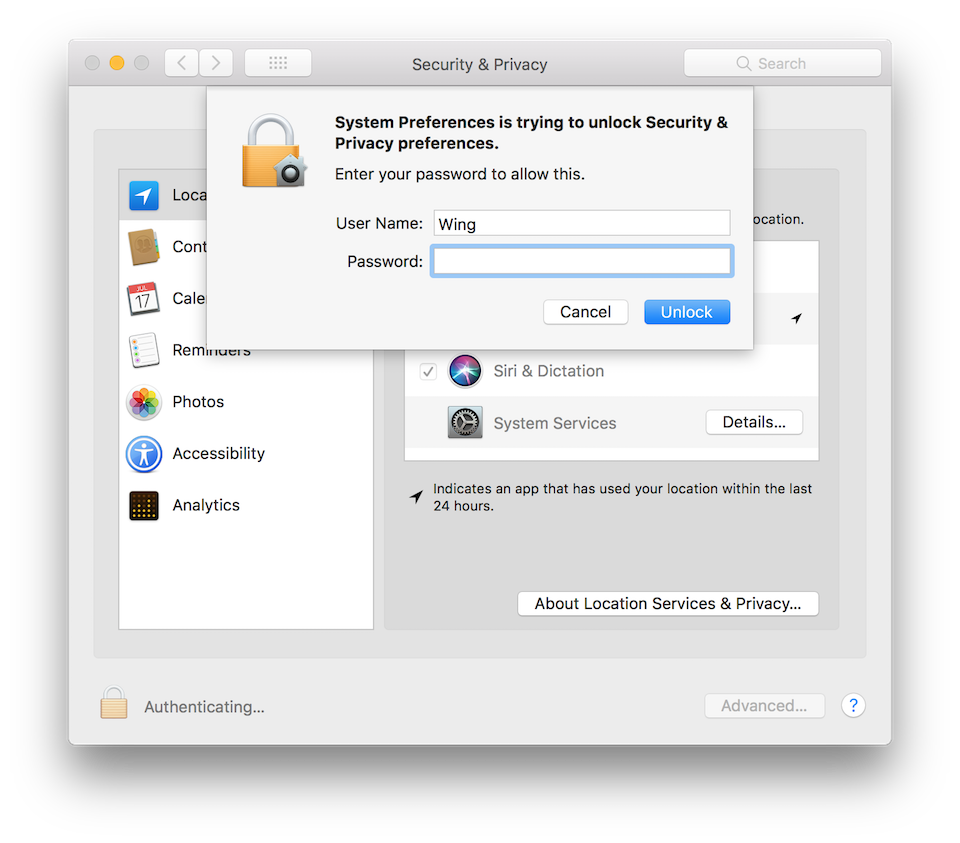Click the padlock icon next to Authenticating
The width and height of the screenshot is (960, 843).
(x=114, y=702)
